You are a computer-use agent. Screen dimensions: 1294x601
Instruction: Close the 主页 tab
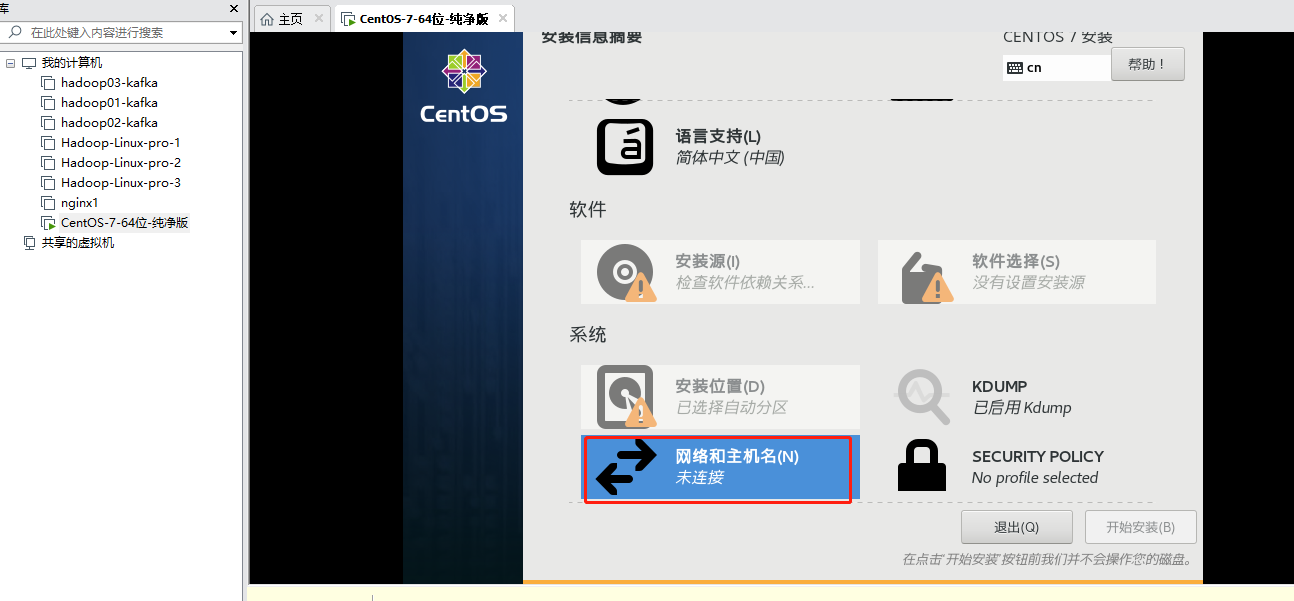(x=319, y=19)
